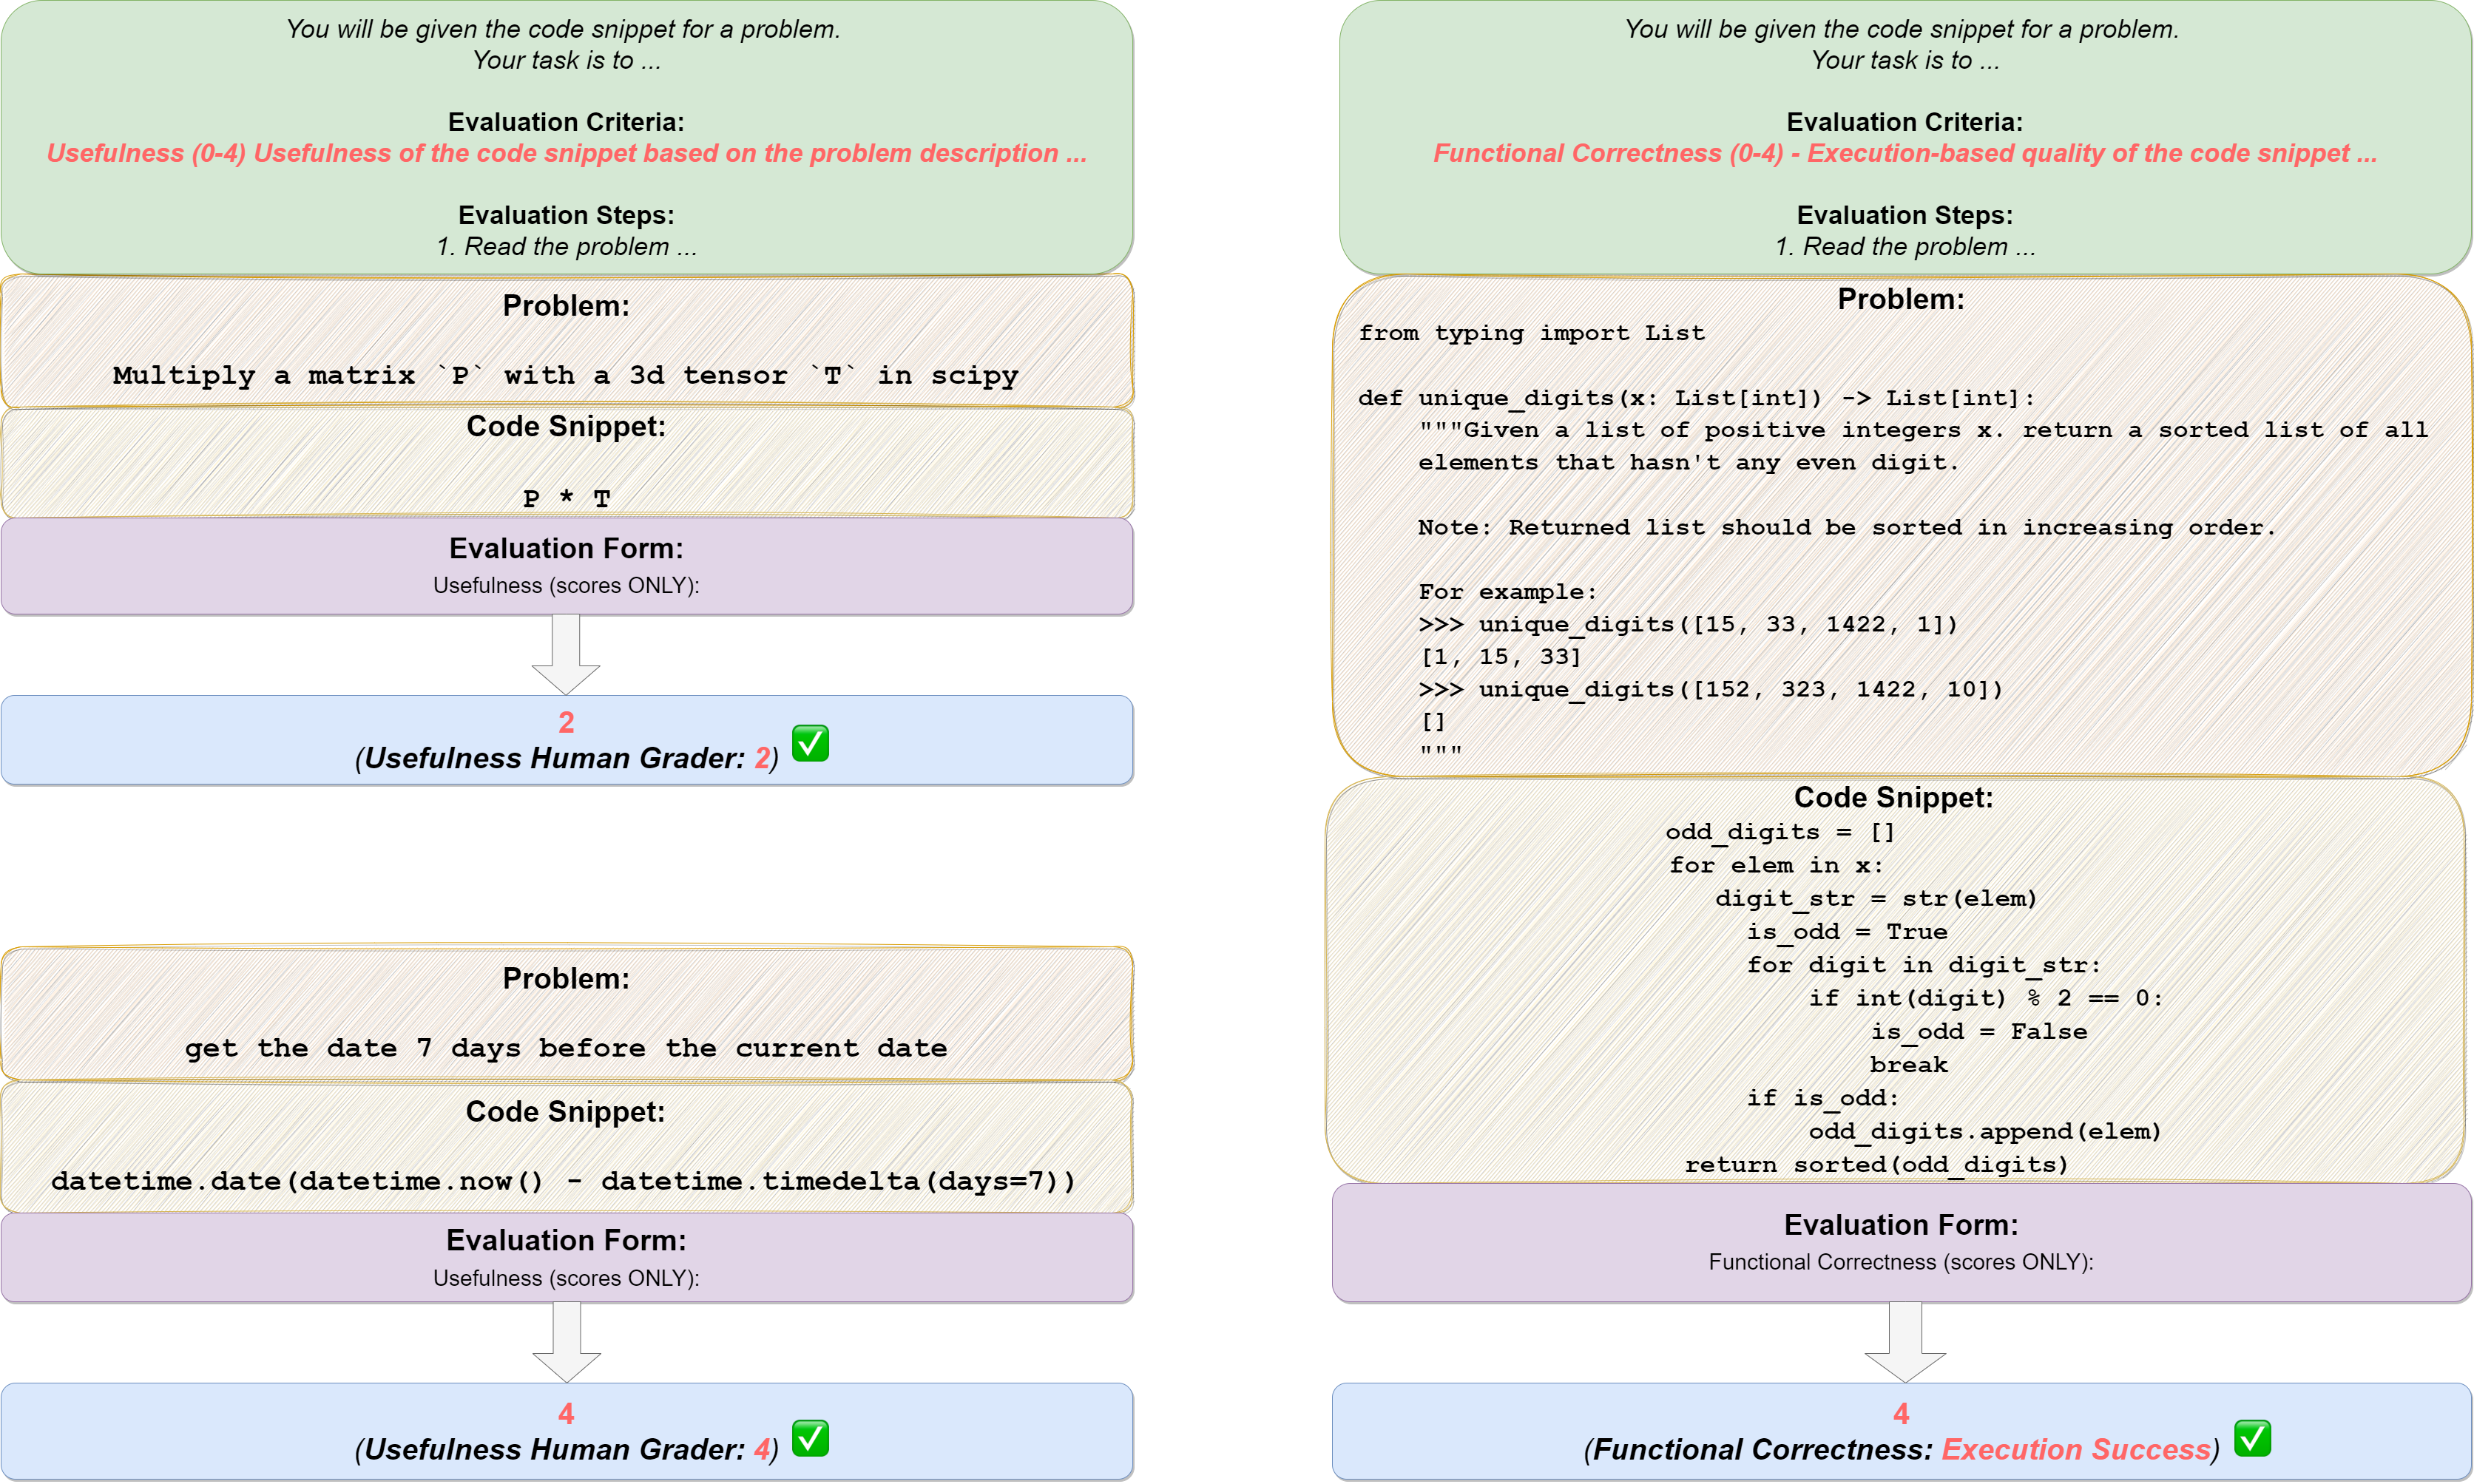Click the code line 'digit_str = str(elem)'
This screenshot has height=1484, width=2474.
pyautogui.click(x=1876, y=898)
